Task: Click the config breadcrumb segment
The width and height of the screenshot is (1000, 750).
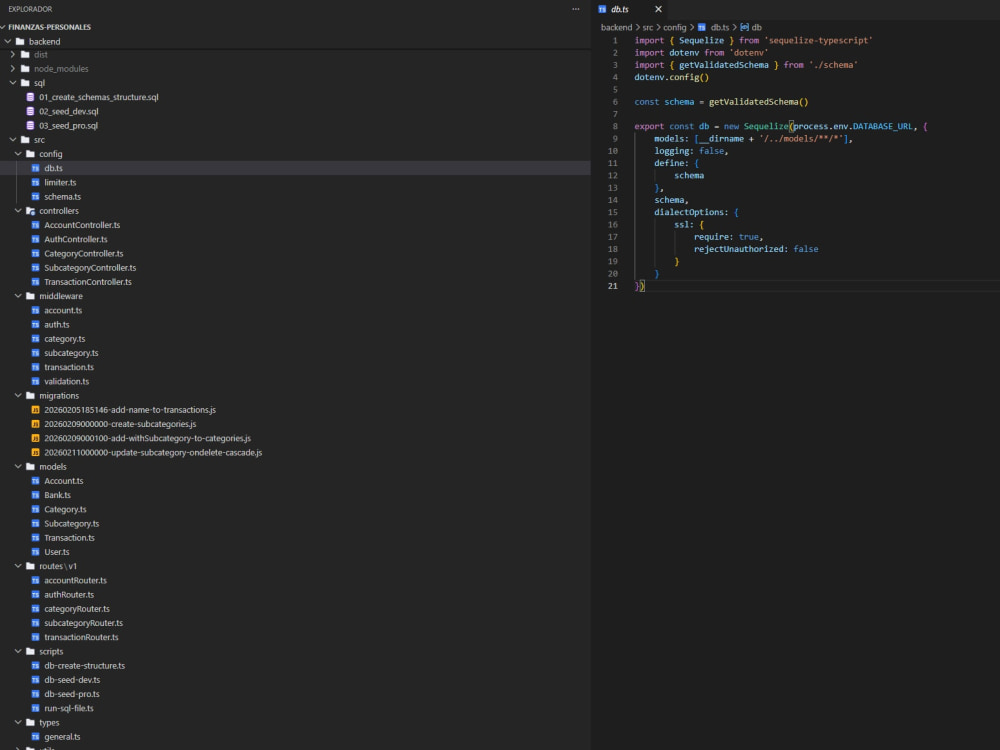Action: (675, 27)
